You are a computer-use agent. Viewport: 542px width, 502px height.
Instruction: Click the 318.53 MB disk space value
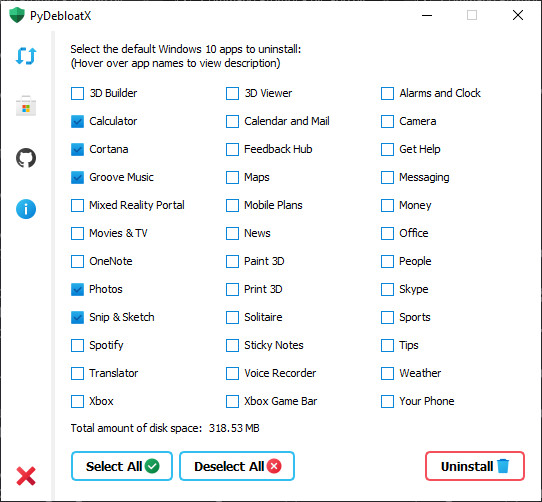coord(234,428)
